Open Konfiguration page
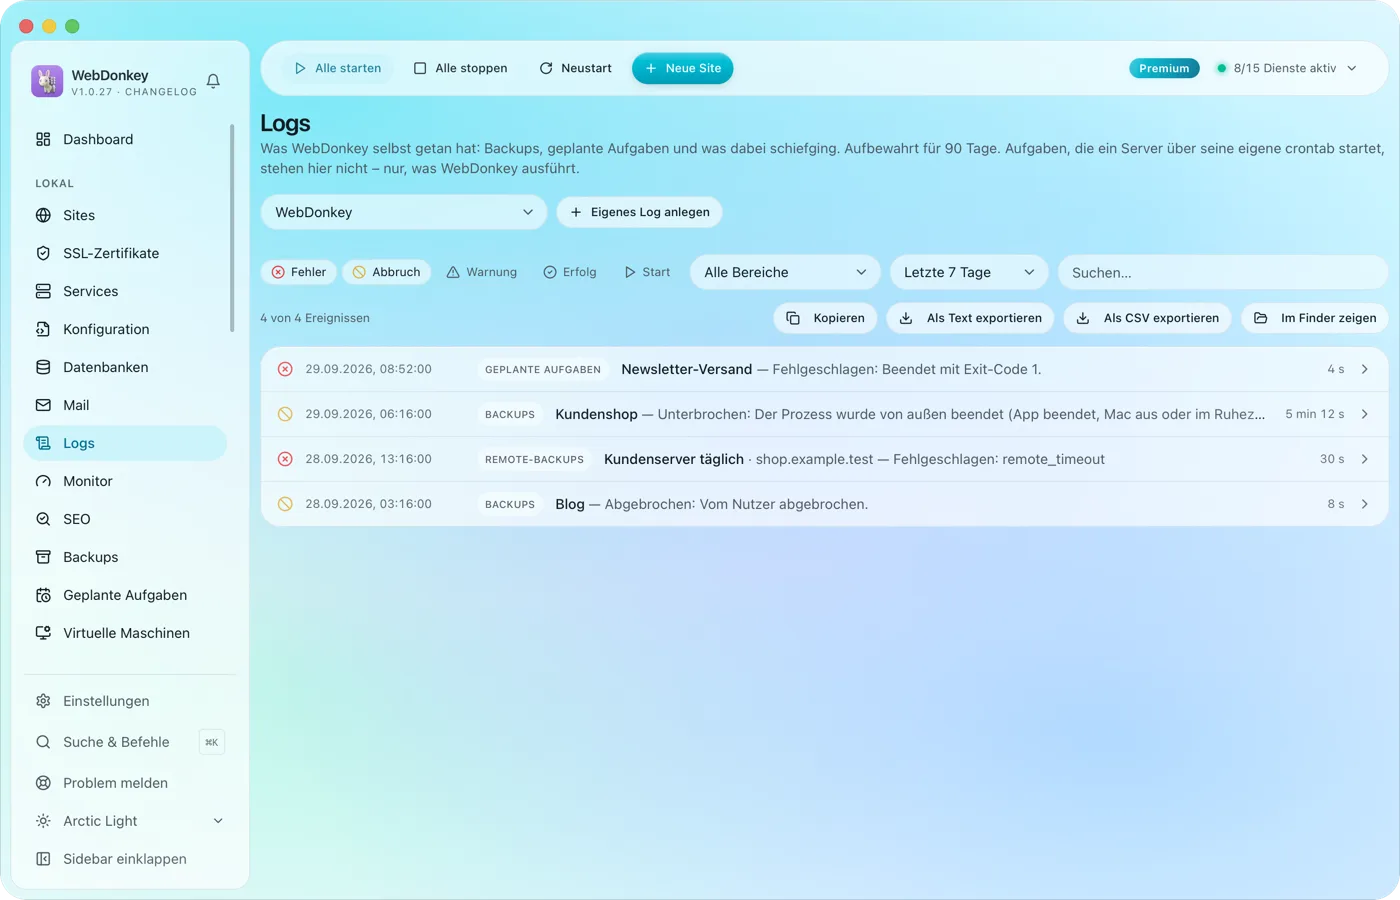The width and height of the screenshot is (1400, 900). (x=125, y=329)
